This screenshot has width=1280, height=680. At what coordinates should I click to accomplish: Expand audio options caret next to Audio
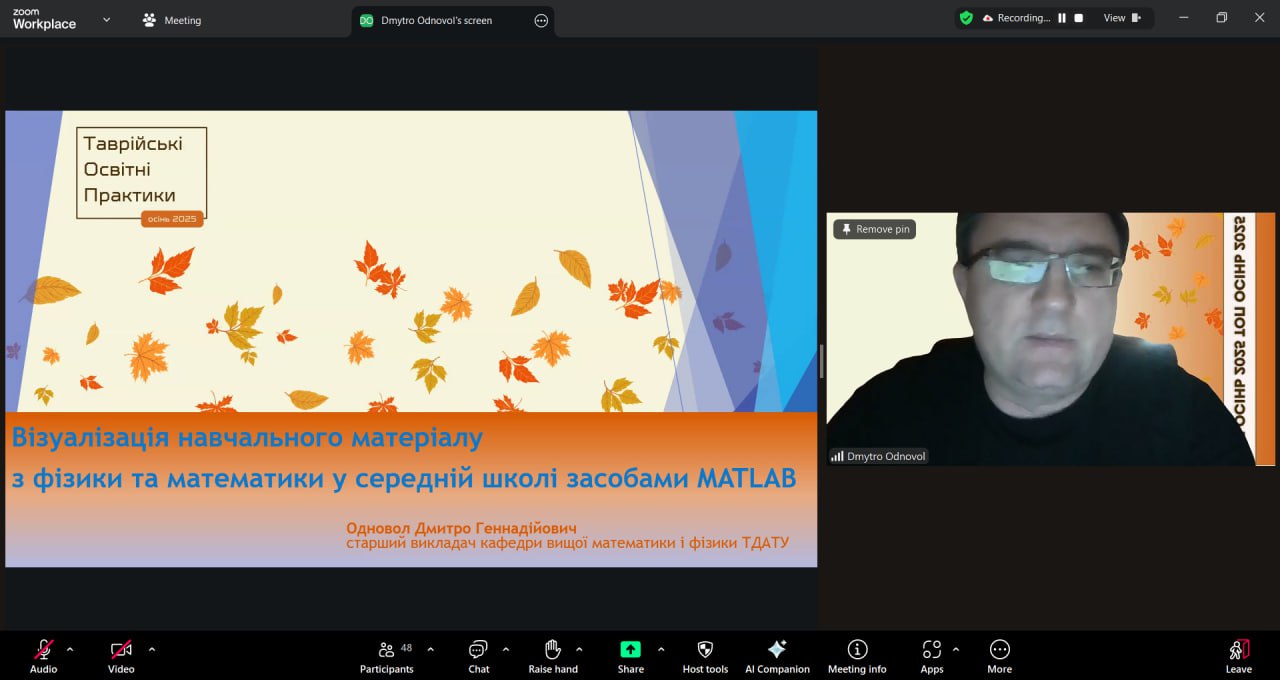(70, 649)
